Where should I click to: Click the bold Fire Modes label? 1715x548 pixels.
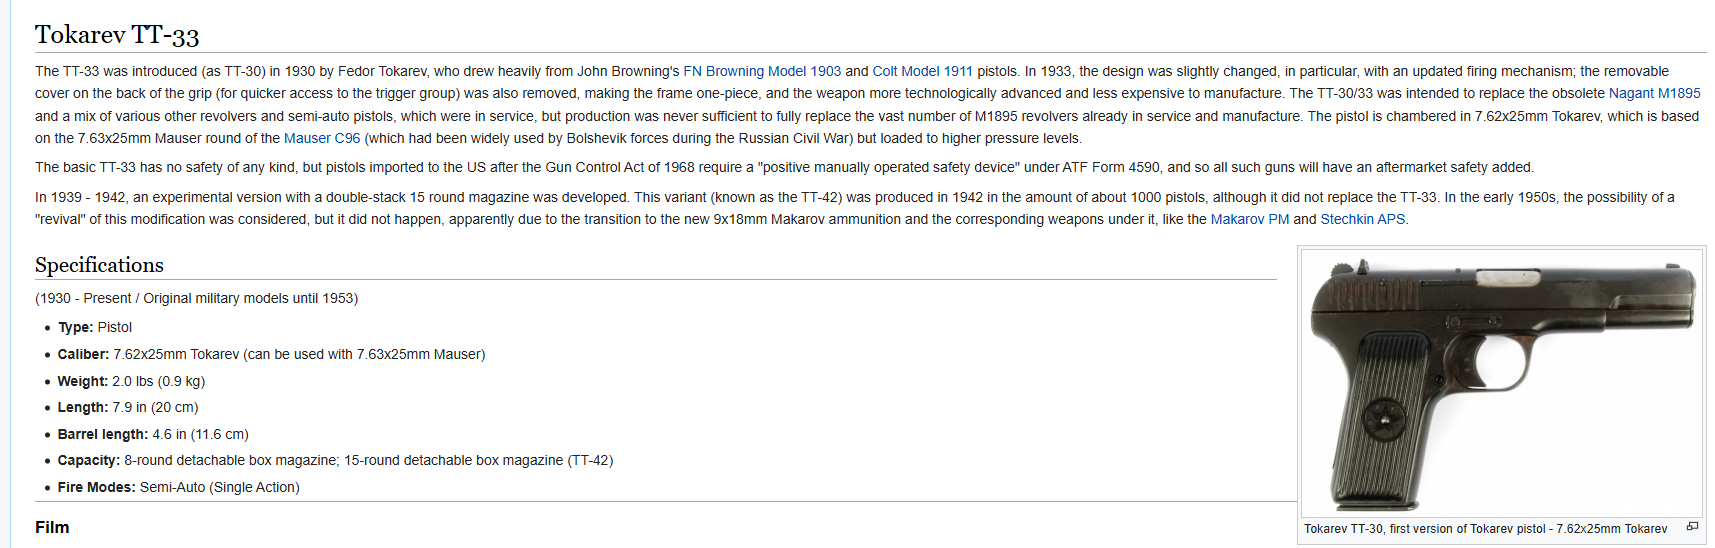pos(96,487)
